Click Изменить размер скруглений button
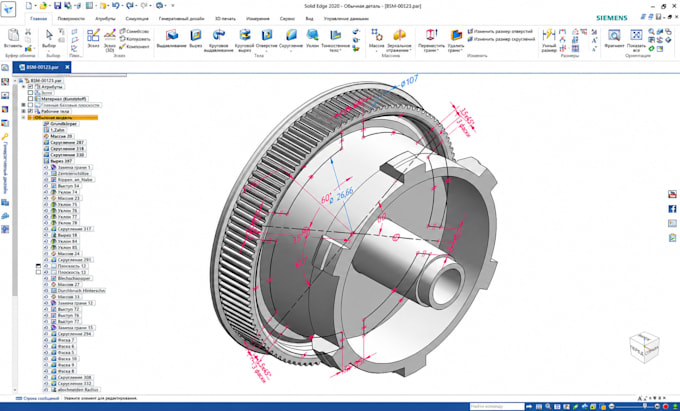The width and height of the screenshot is (680, 411). (502, 39)
